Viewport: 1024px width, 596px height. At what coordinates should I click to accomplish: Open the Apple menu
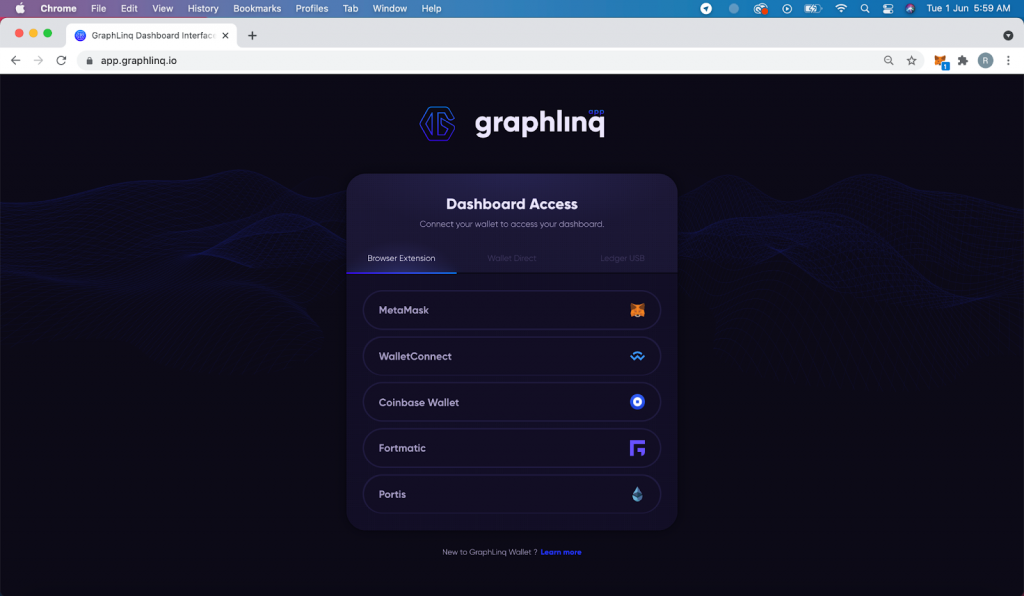[x=20, y=8]
